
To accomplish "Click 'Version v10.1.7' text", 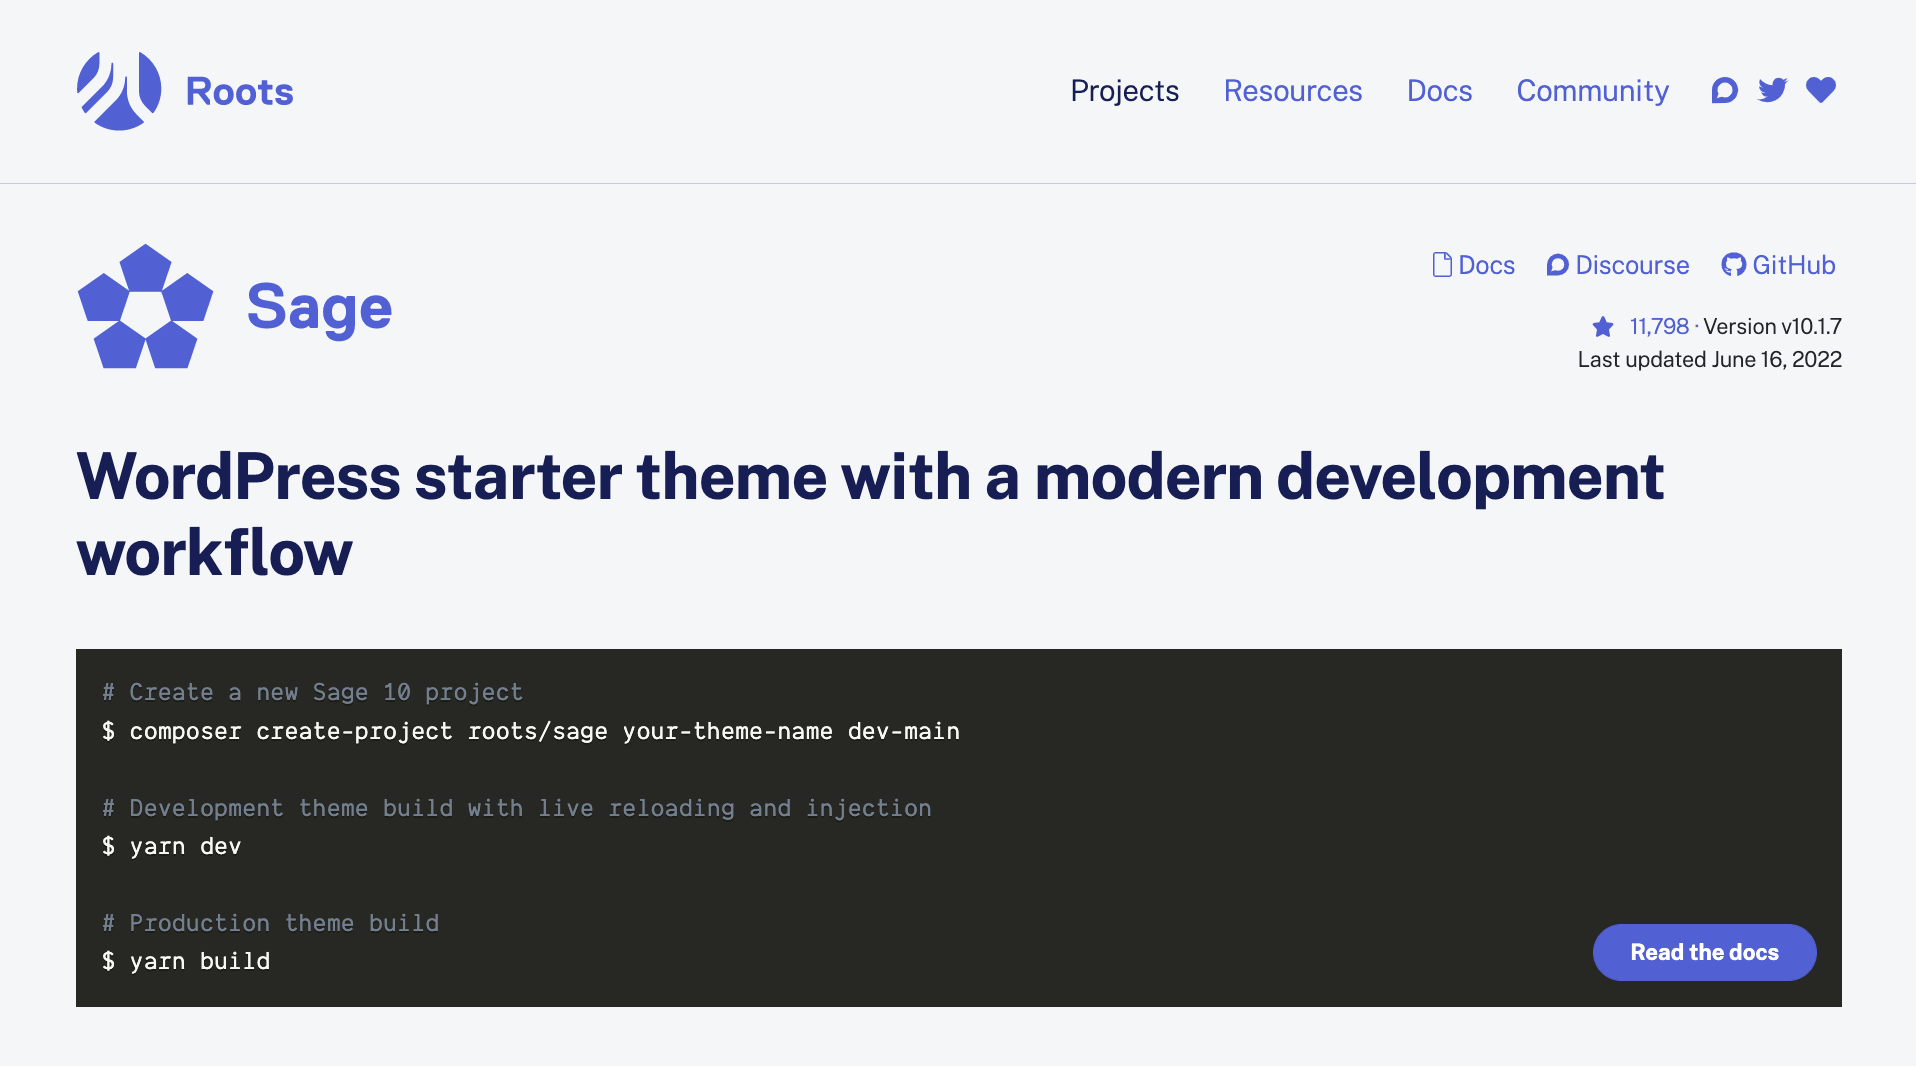I will [1772, 326].
